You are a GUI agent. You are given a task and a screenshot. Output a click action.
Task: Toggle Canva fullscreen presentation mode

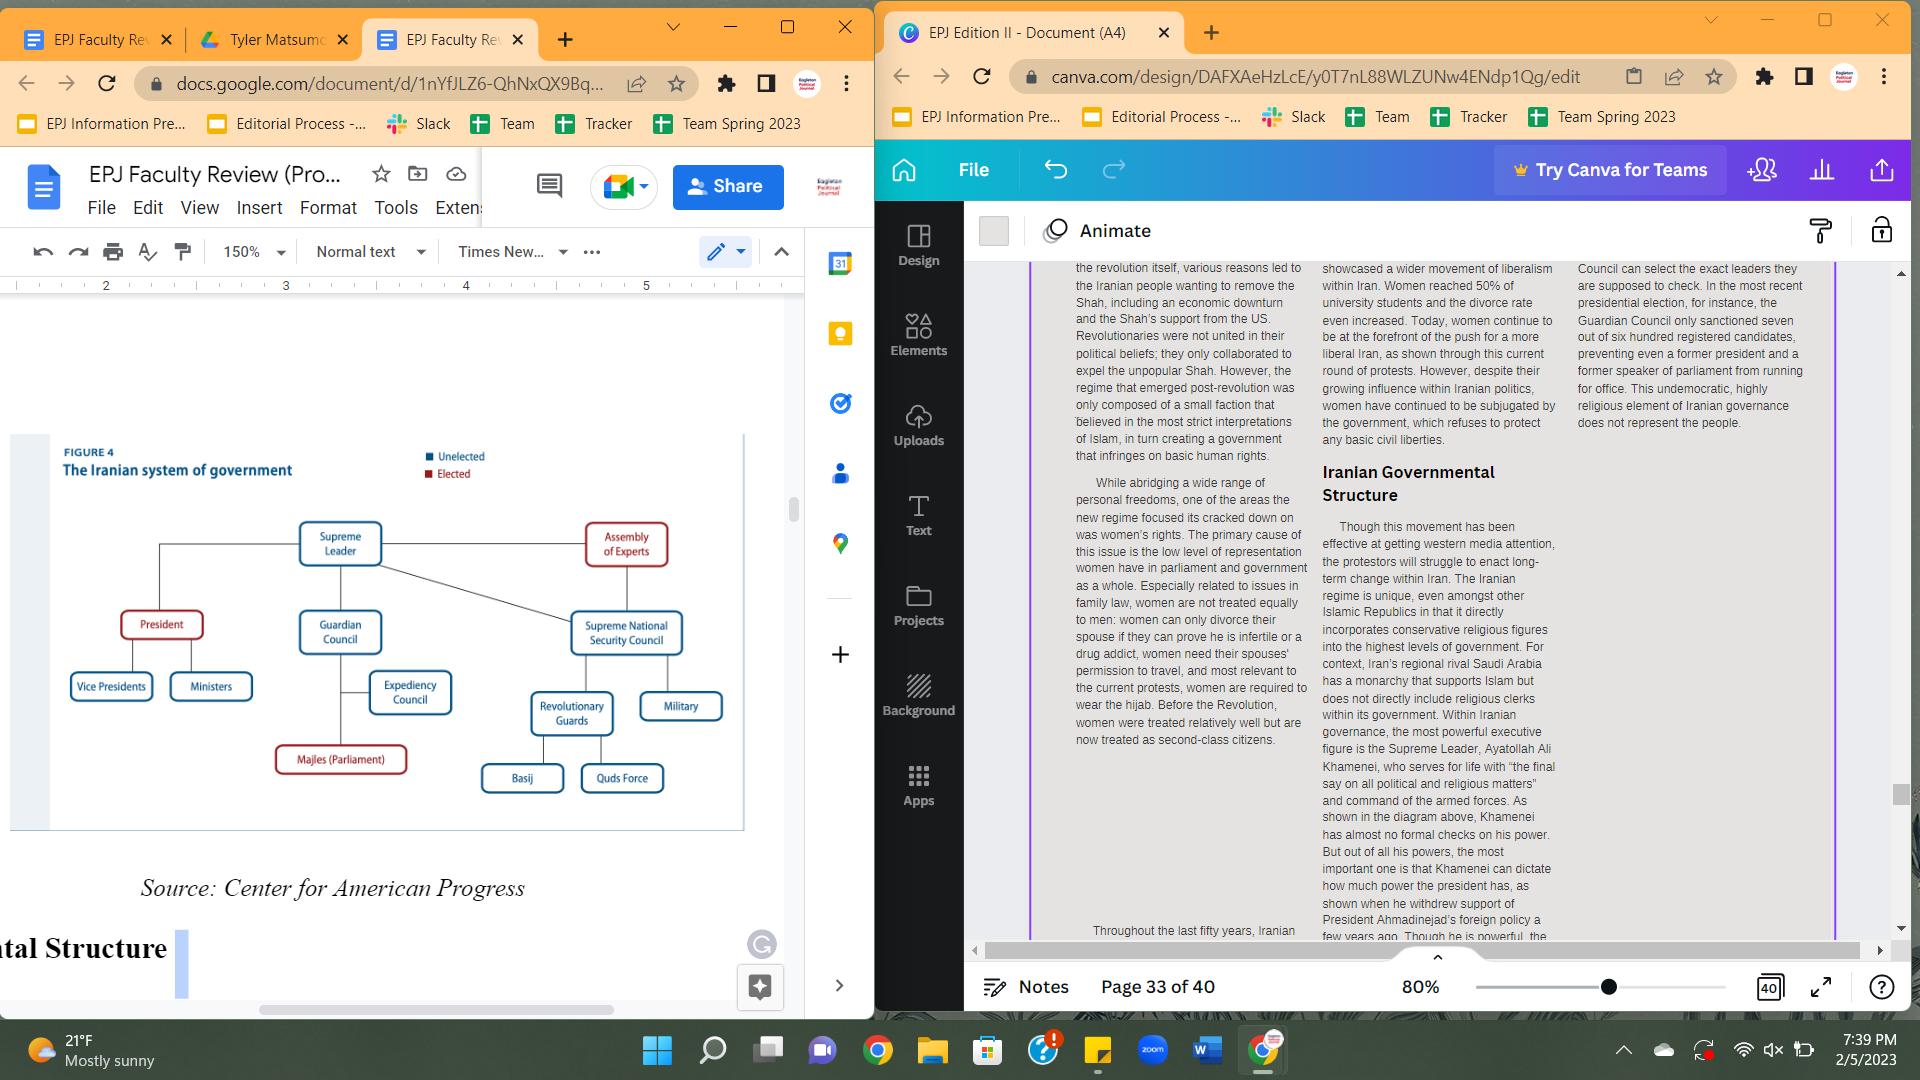coord(1821,987)
